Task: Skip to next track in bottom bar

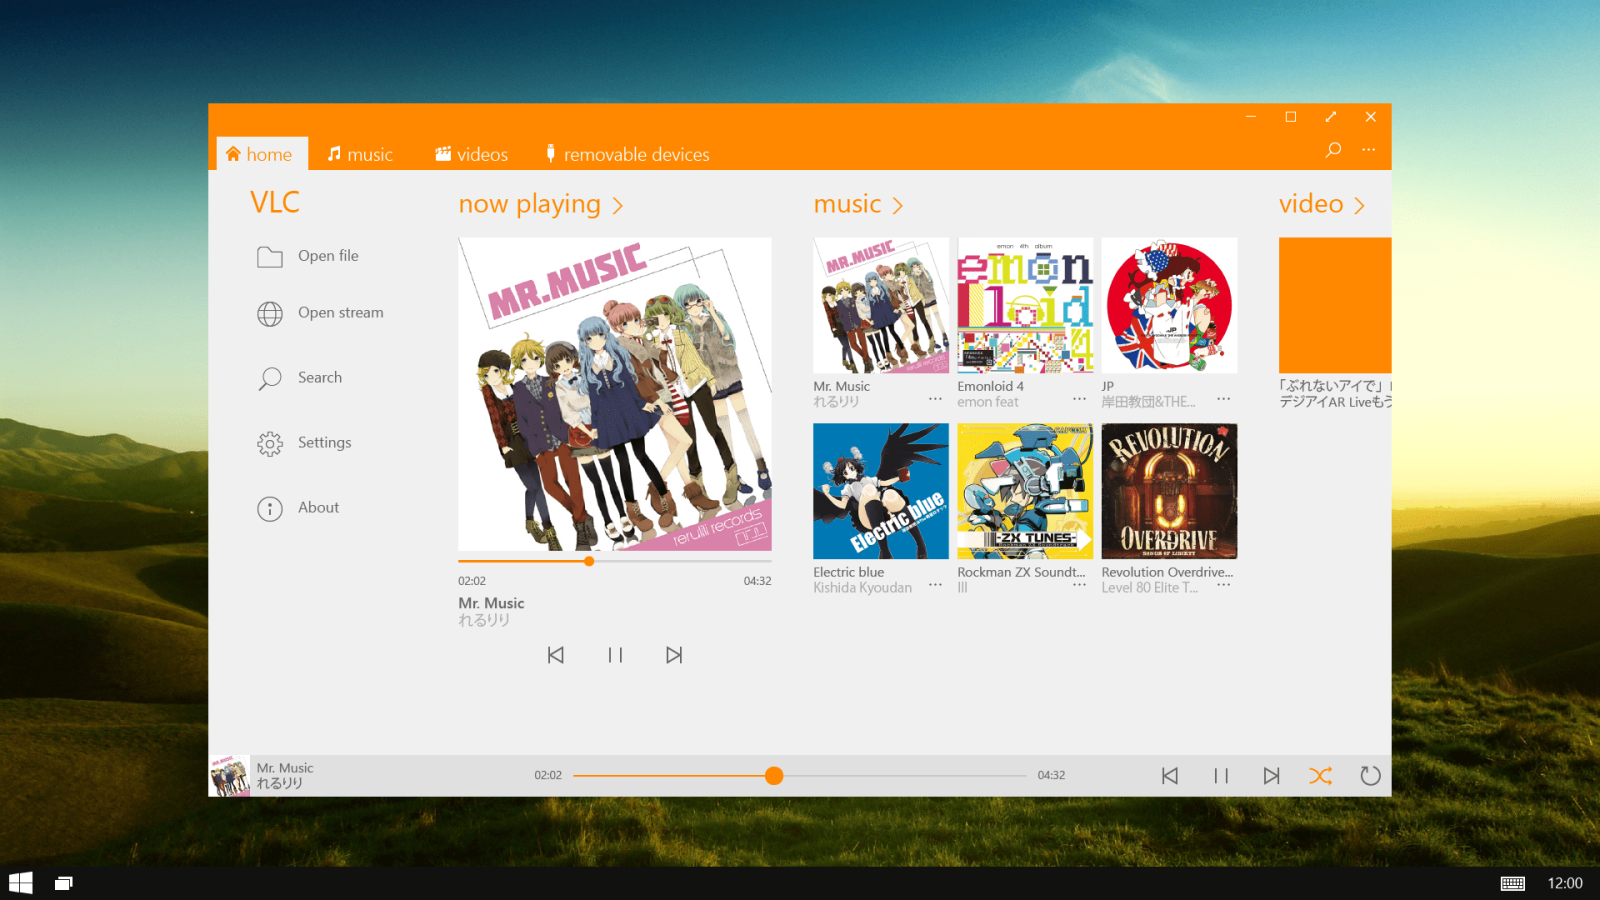Action: click(1271, 776)
